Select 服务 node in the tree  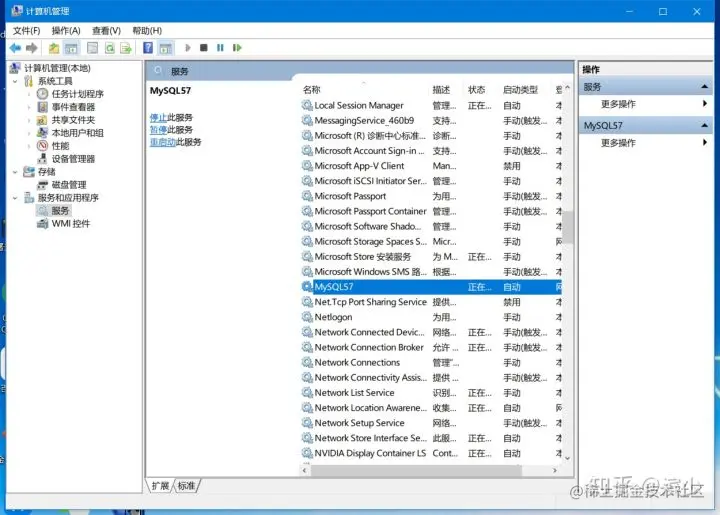point(60,211)
